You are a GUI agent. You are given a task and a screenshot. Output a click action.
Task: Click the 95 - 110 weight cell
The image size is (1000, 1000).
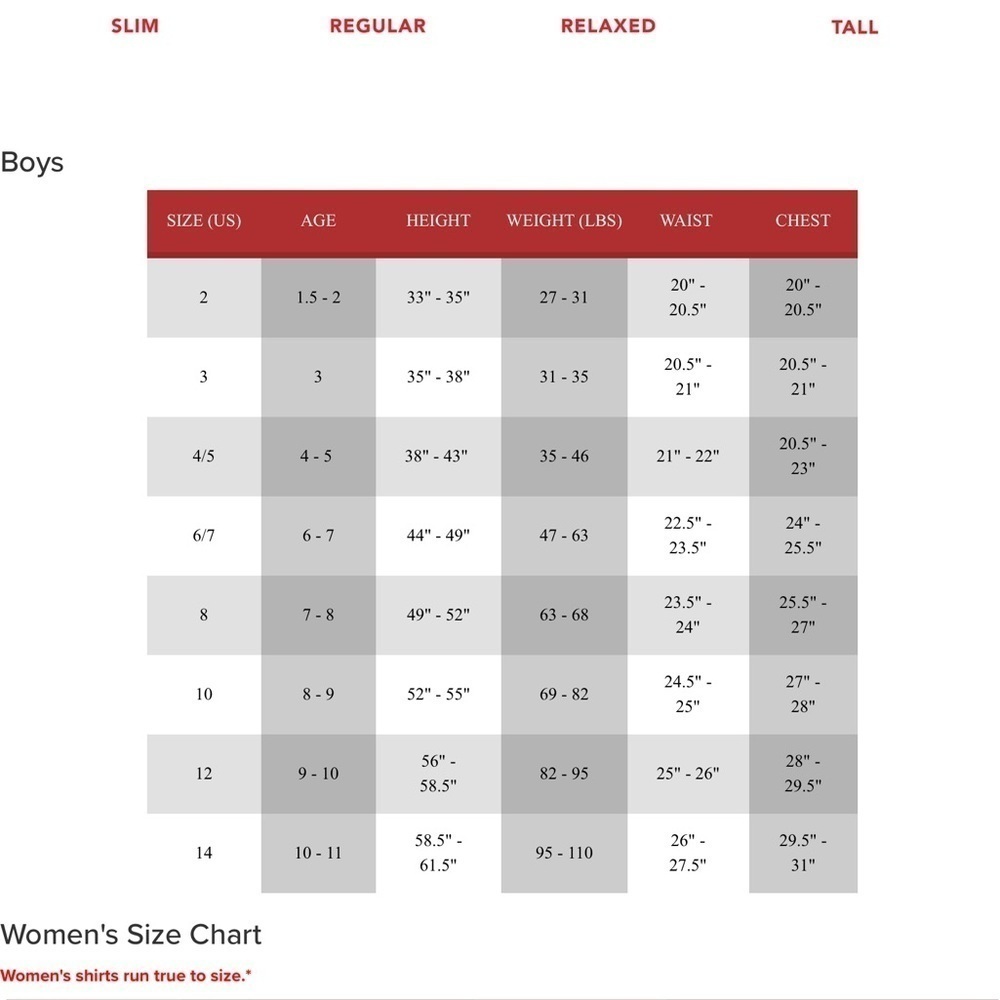coord(564,853)
